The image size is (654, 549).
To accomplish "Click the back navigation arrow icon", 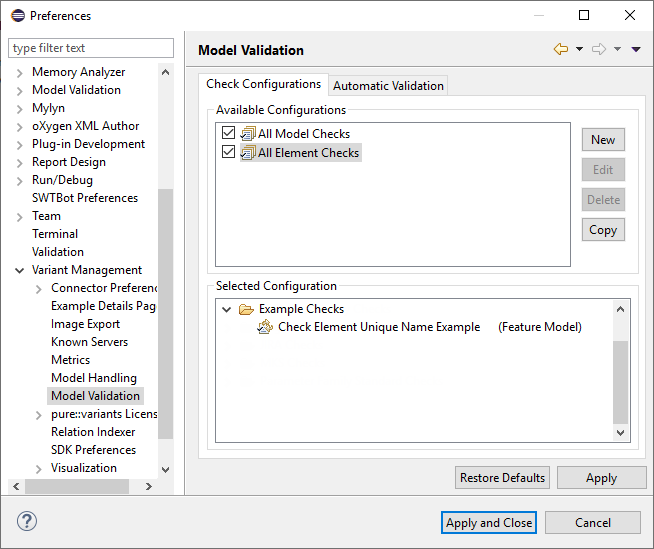I will click(561, 50).
